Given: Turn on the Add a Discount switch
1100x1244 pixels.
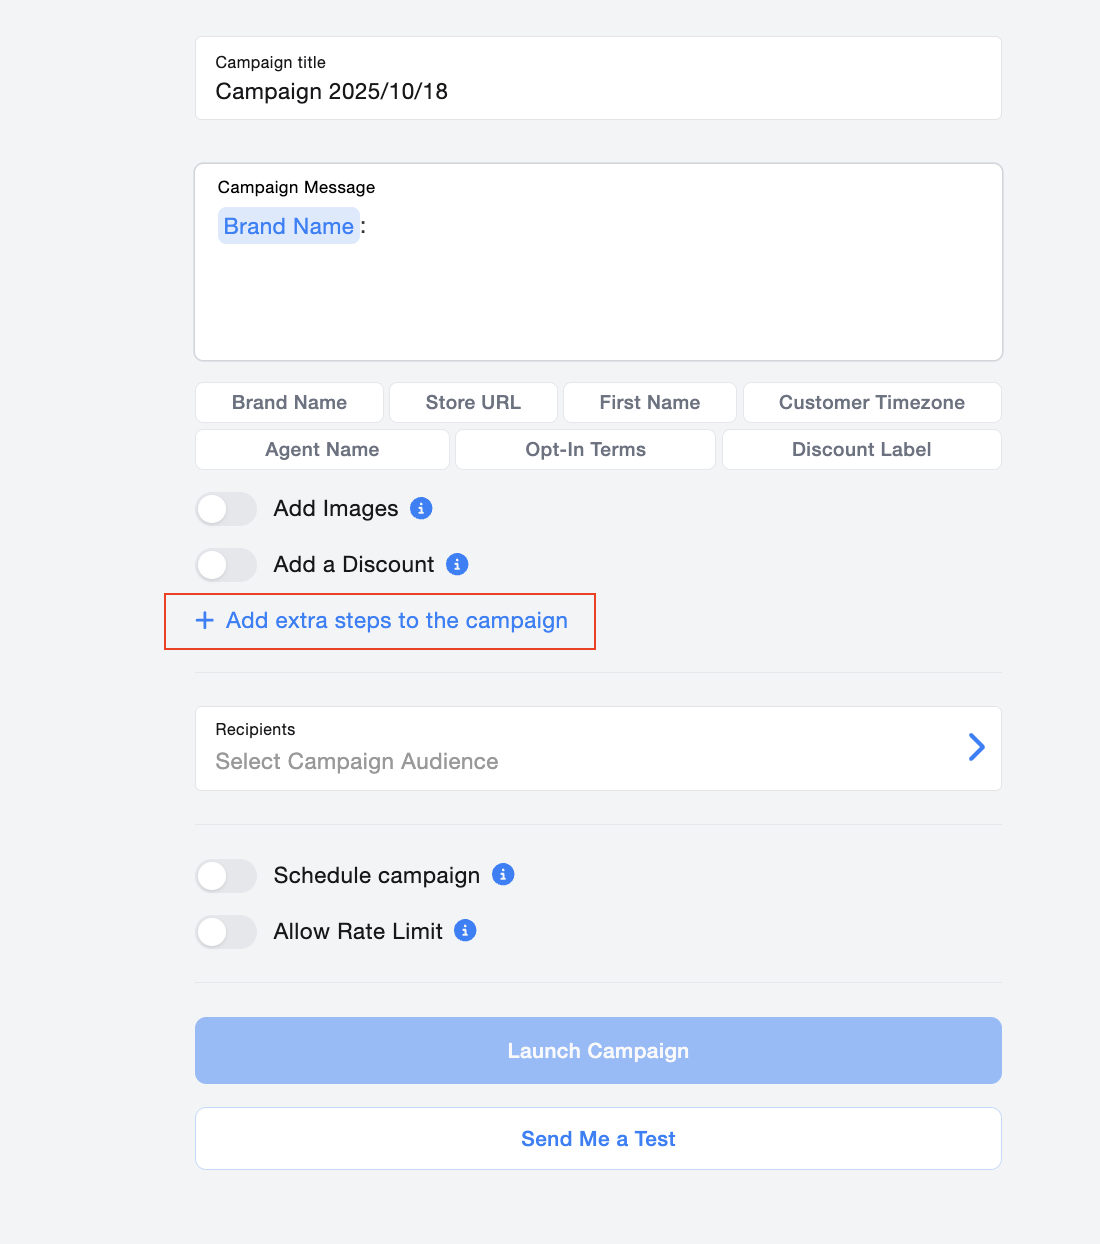Looking at the screenshot, I should click(226, 565).
